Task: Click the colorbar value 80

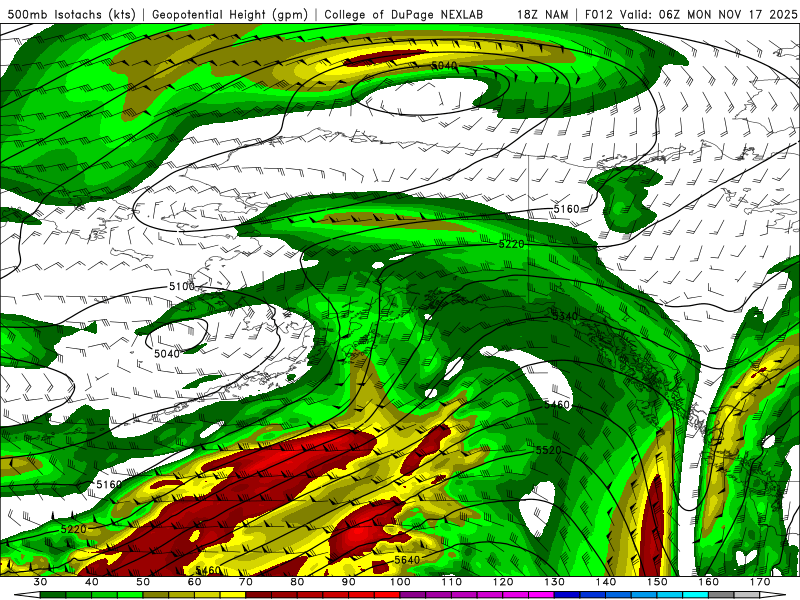Action: (297, 582)
